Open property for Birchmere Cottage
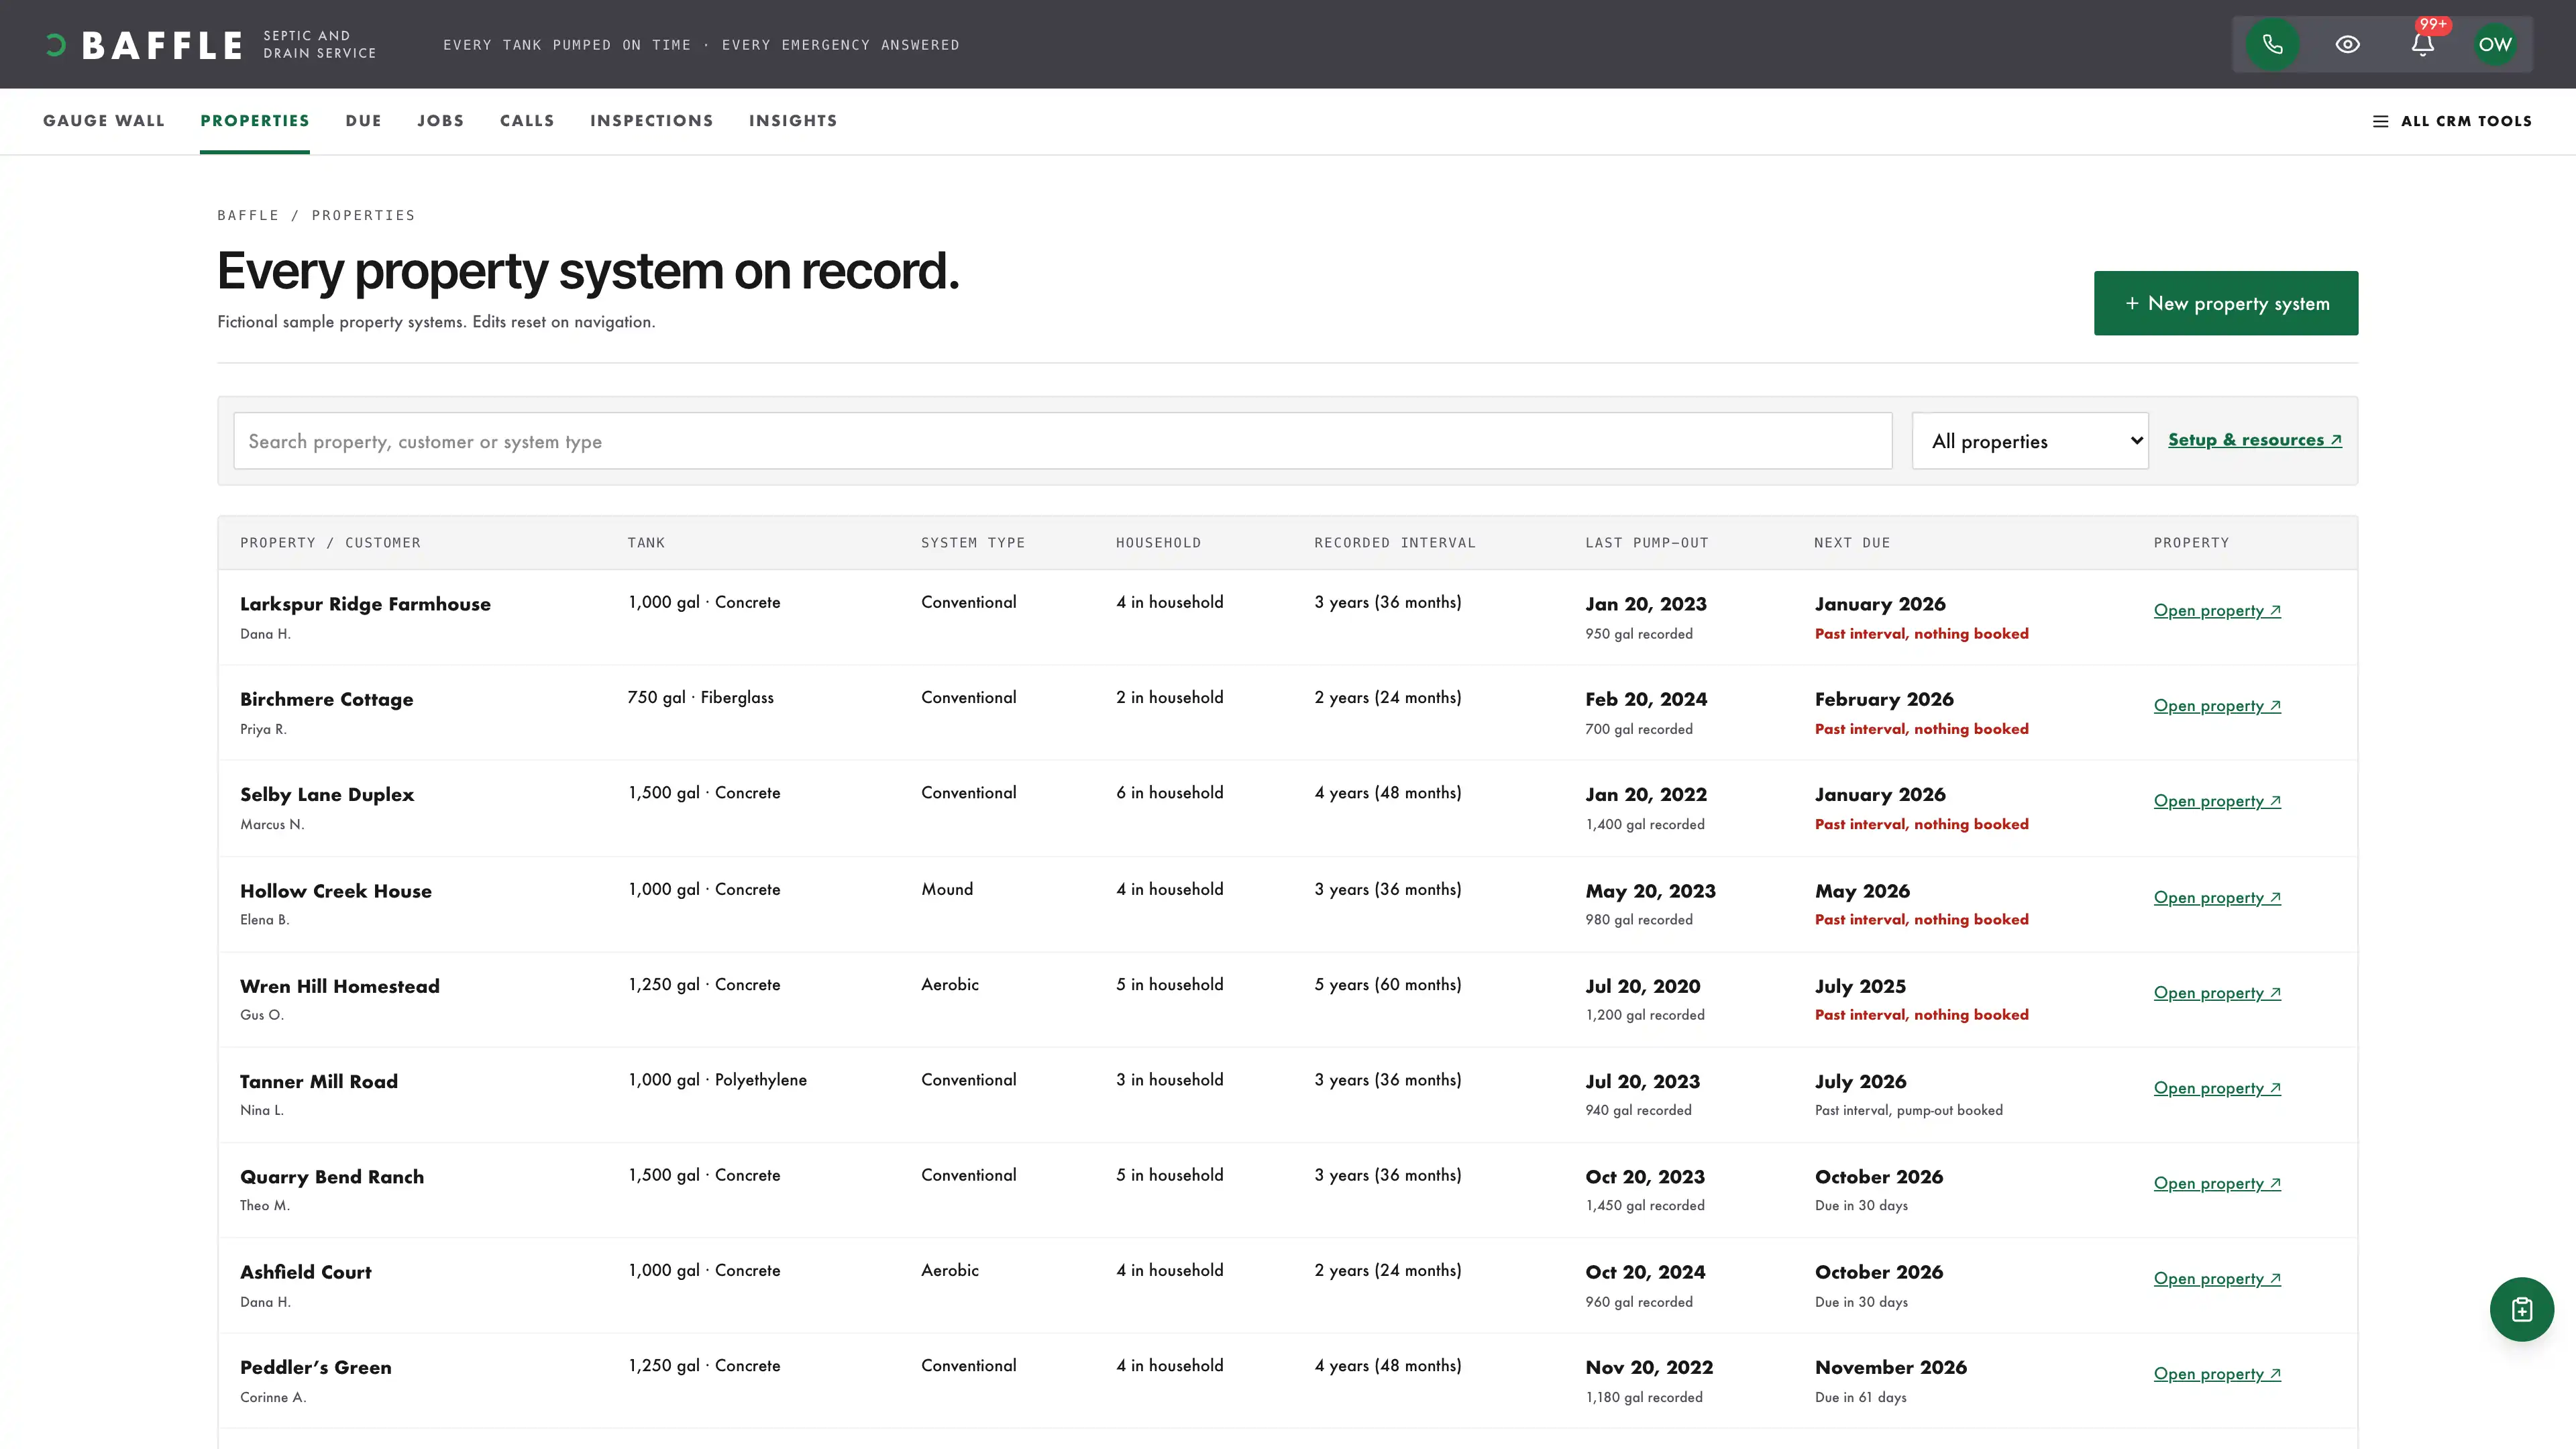The width and height of the screenshot is (2576, 1449). pyautogui.click(x=2217, y=705)
